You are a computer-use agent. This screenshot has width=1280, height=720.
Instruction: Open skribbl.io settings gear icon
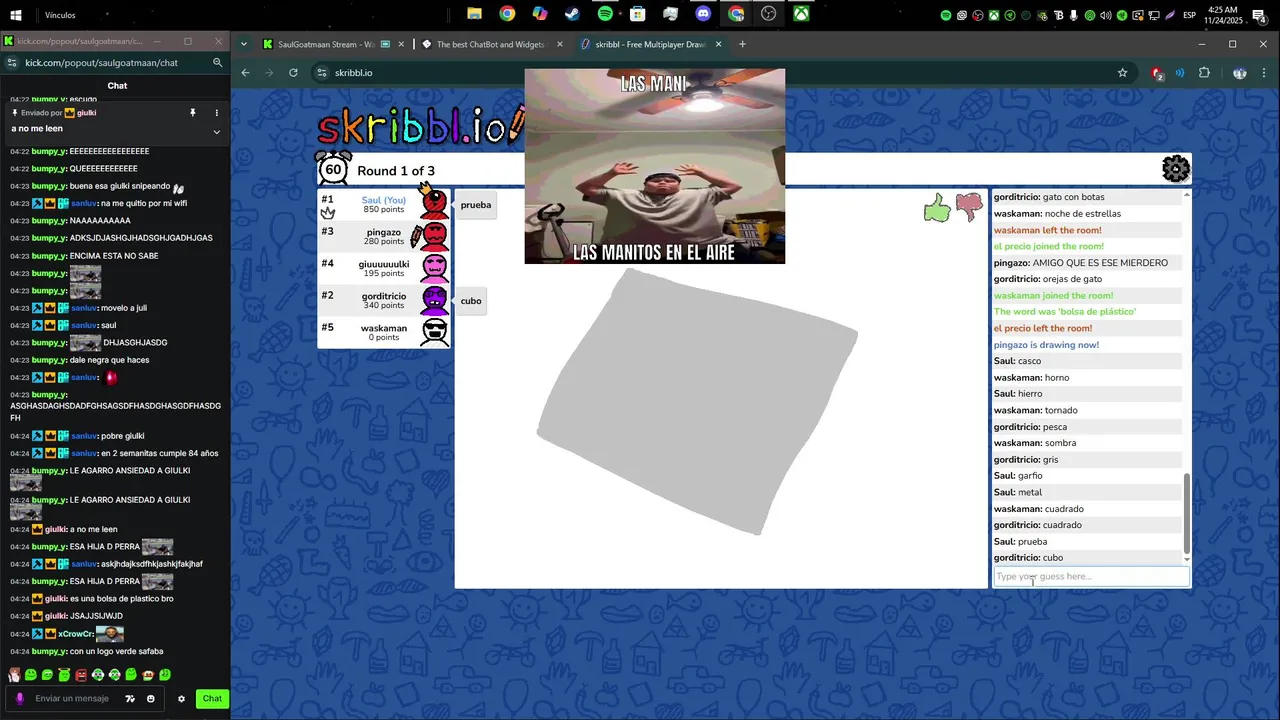pyautogui.click(x=1176, y=169)
